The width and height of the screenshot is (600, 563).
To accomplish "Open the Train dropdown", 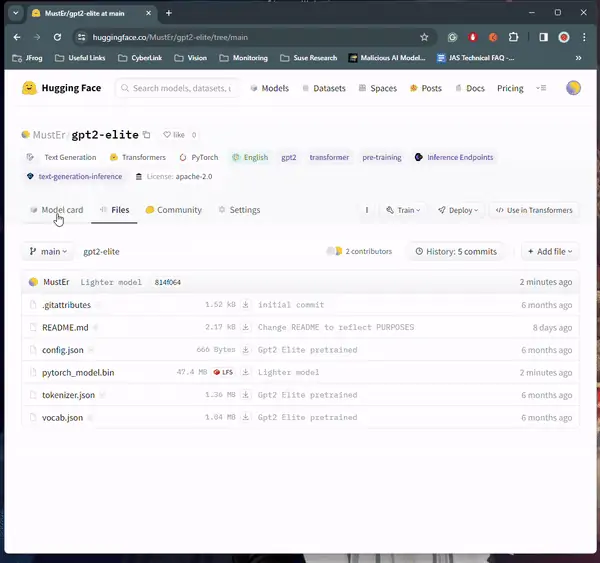I will (403, 210).
